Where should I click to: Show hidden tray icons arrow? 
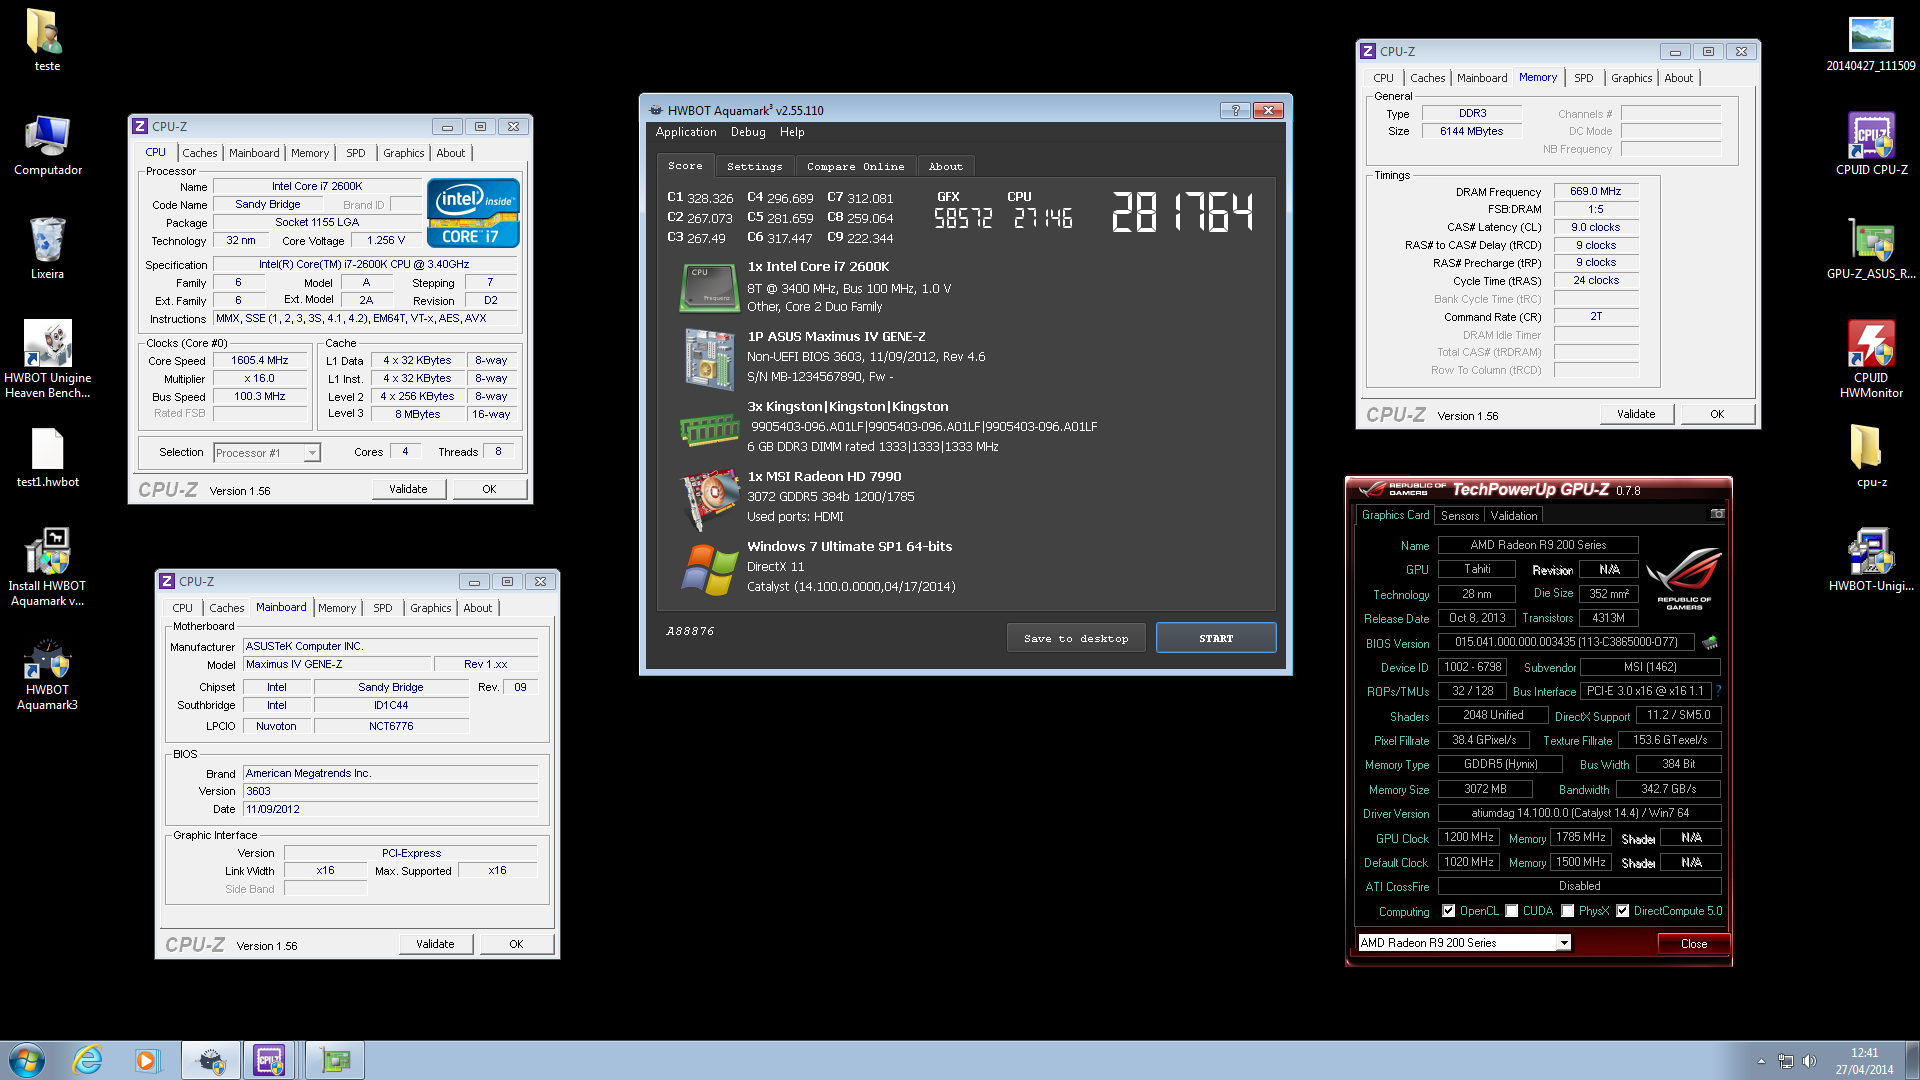[x=1761, y=1061]
